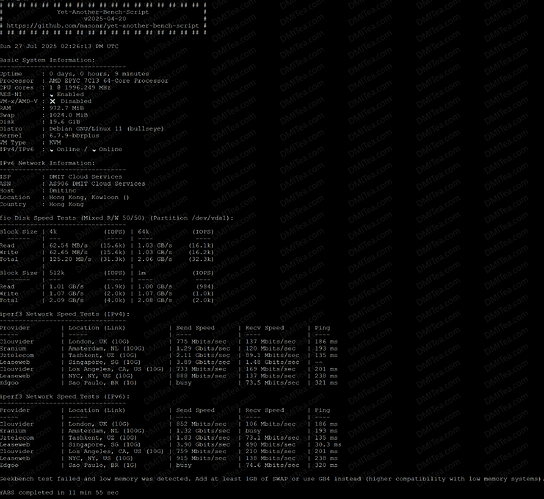Viewport: 544px width, 499px height.
Task: Click the IPv4 Sao Paulo ping 321 ms
Action: (326, 383)
